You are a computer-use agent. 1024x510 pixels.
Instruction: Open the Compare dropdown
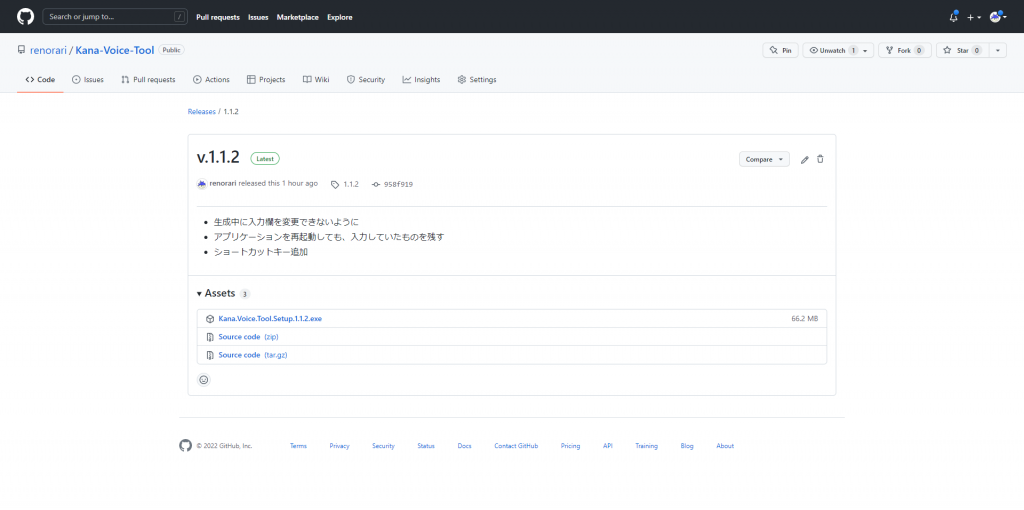pyautogui.click(x=764, y=159)
